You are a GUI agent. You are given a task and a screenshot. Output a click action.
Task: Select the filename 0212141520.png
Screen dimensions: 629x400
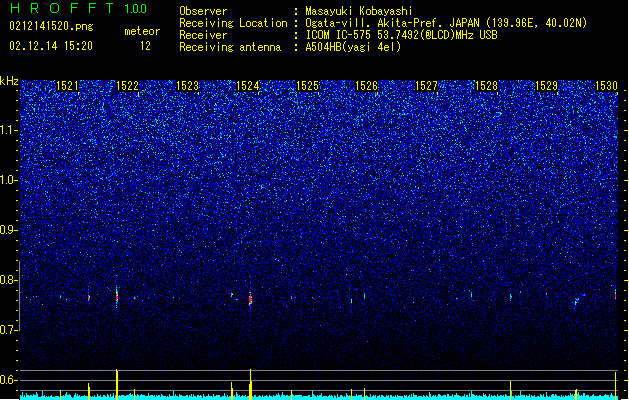coord(51,26)
